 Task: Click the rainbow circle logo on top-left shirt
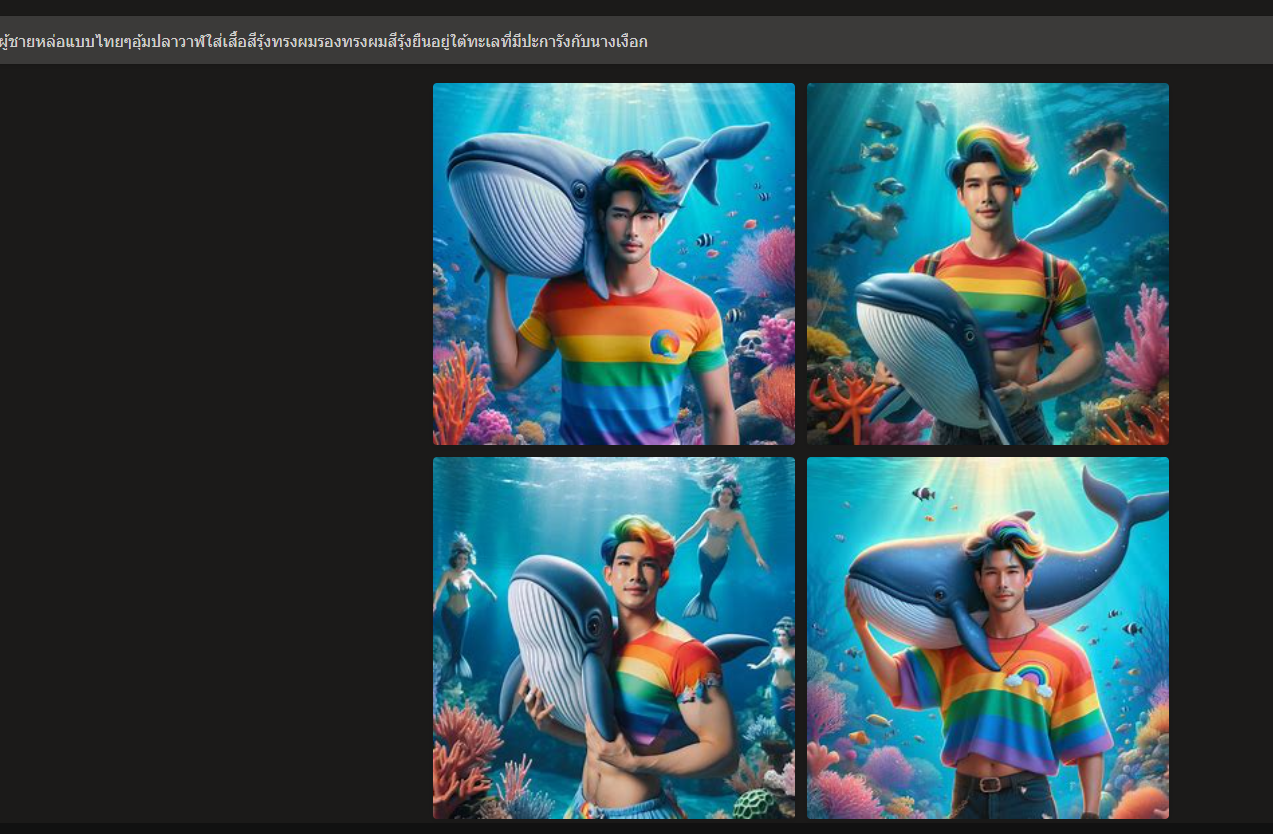pos(664,344)
